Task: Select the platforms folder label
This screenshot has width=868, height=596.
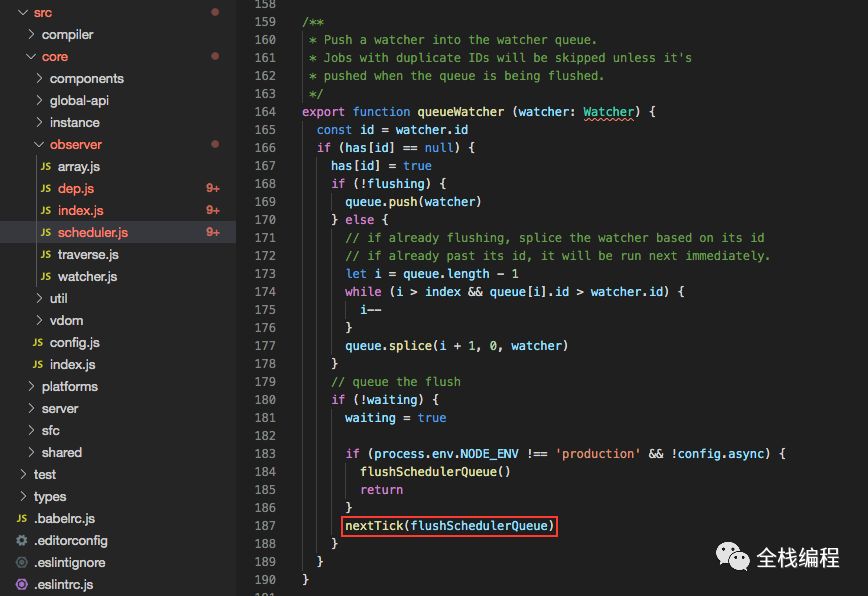Action: [70, 386]
